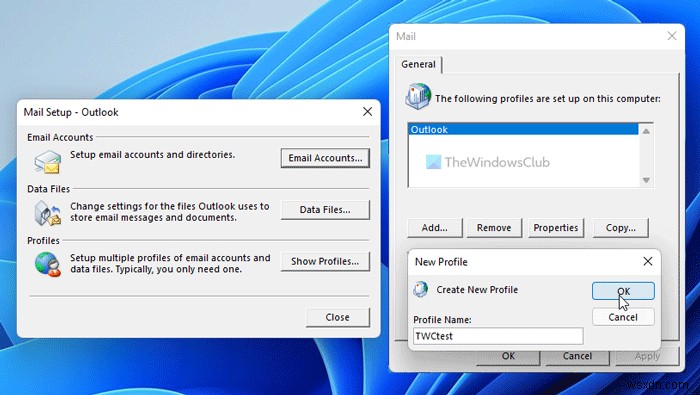
Task: Cancel the New Profile dialog
Action: [623, 317]
